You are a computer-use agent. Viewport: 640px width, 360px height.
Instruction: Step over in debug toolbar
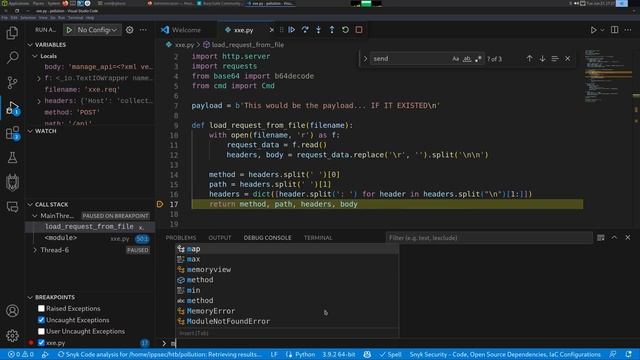305,30
